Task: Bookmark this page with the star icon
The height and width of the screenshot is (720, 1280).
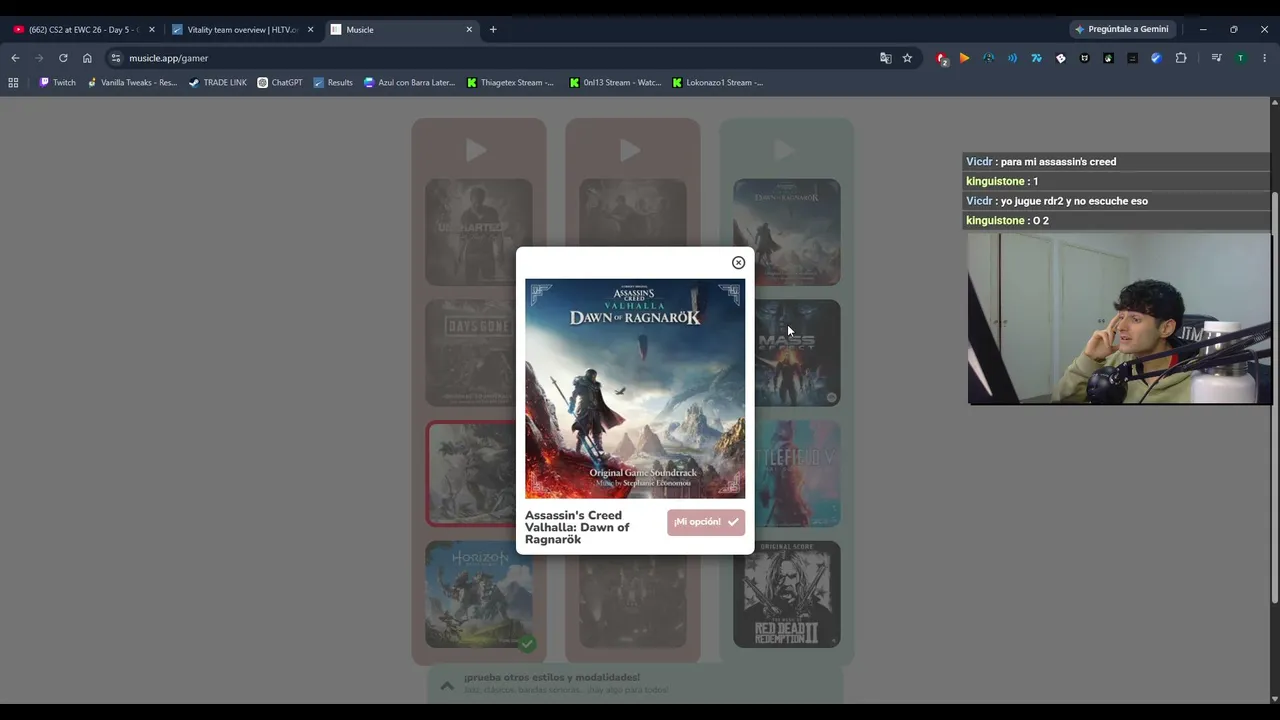Action: 907,58
